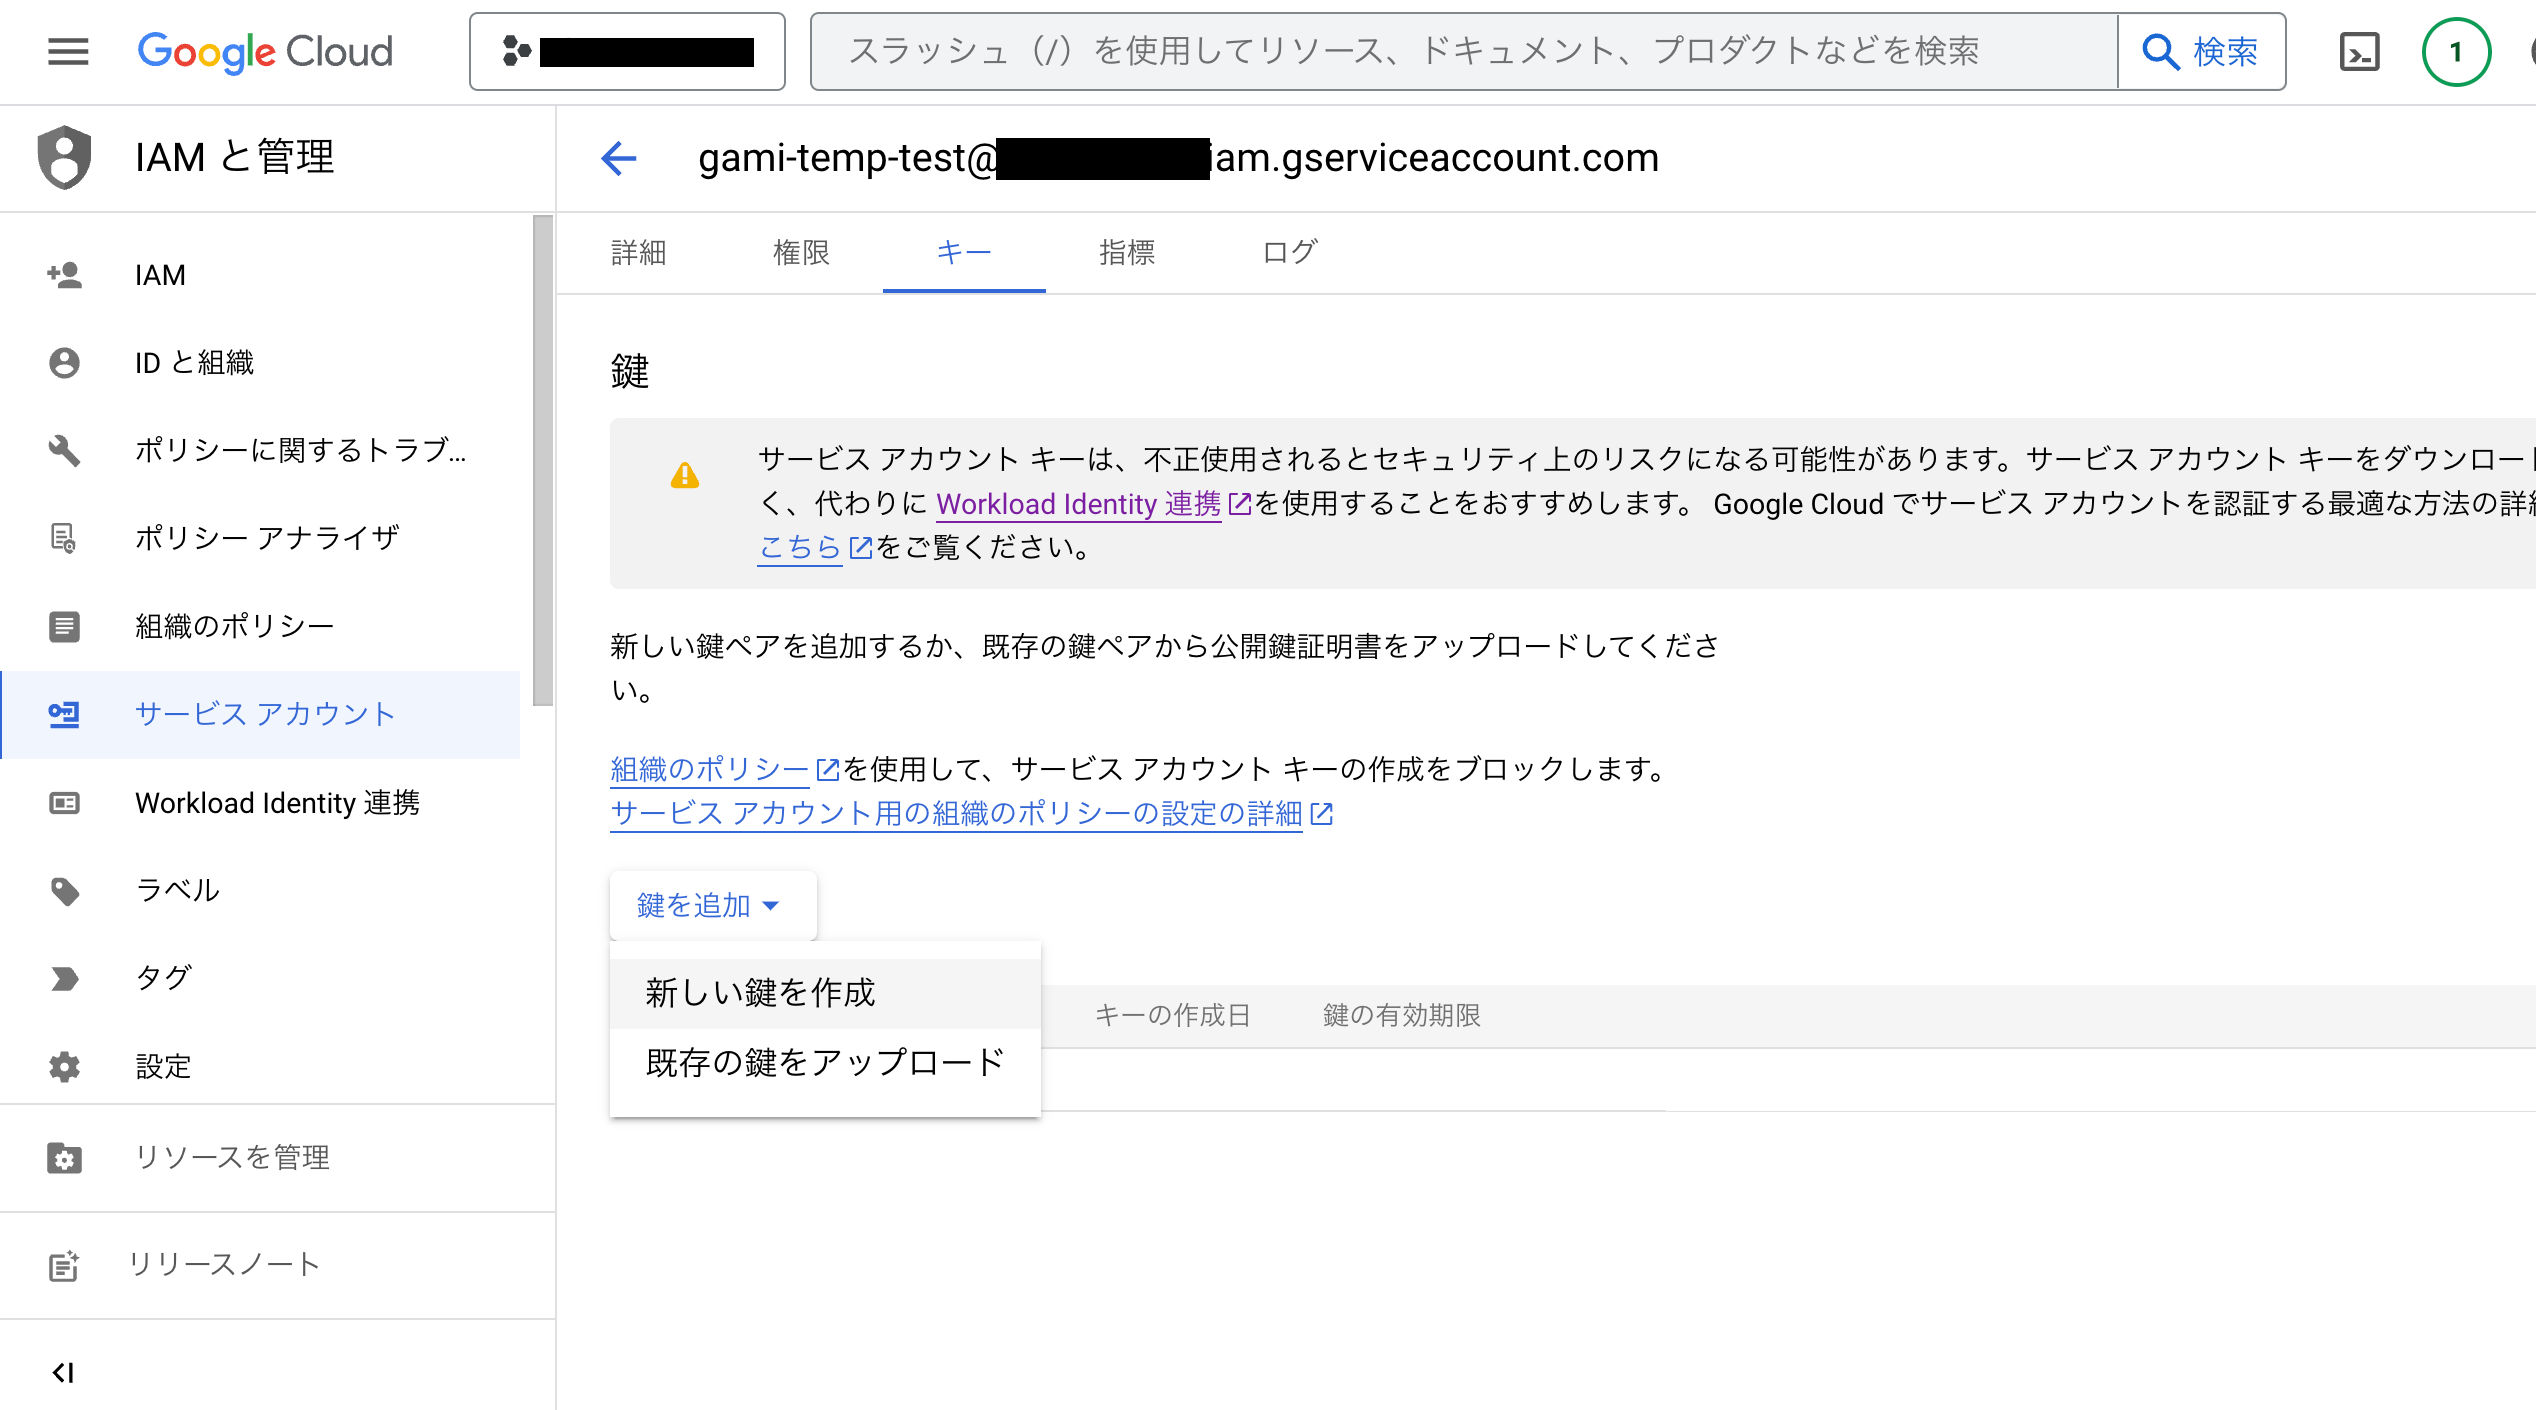The width and height of the screenshot is (2536, 1410).
Task: Click the 検索 search button
Action: click(2201, 52)
